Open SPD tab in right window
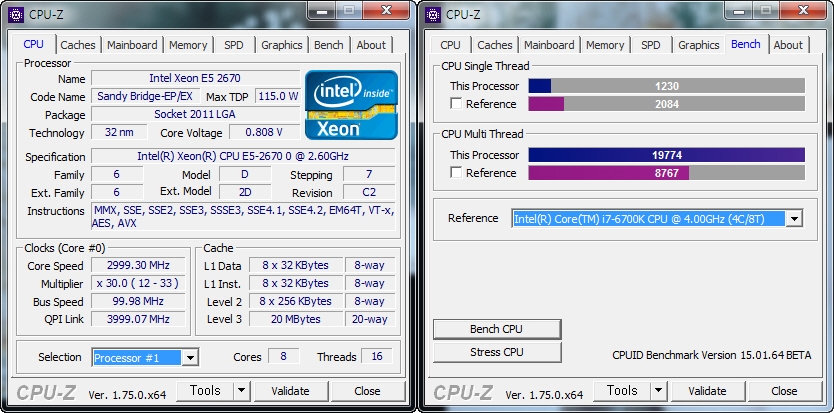The width and height of the screenshot is (834, 413). [x=650, y=45]
